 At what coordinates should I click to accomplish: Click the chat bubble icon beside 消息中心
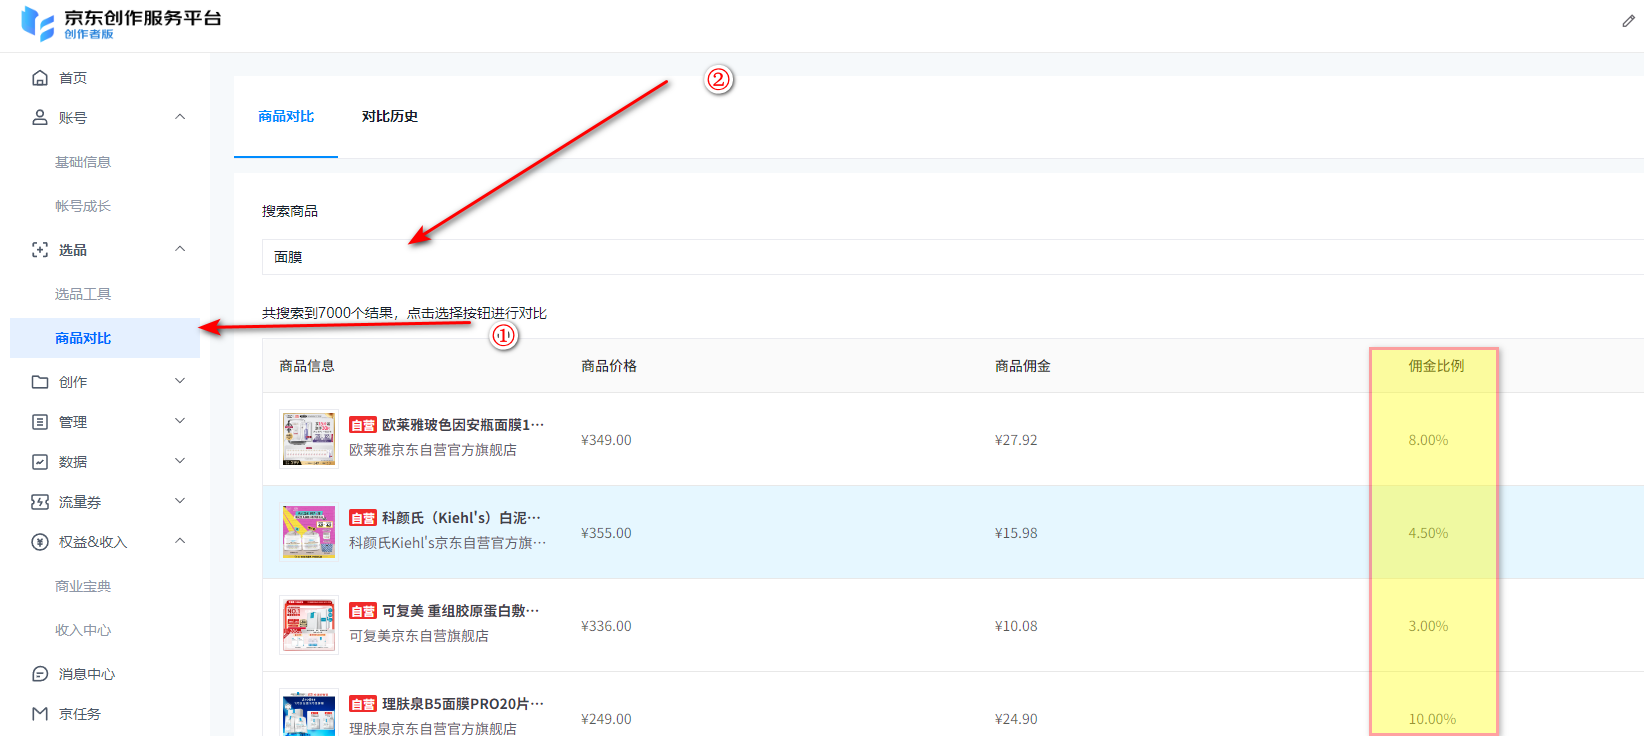pyautogui.click(x=40, y=674)
